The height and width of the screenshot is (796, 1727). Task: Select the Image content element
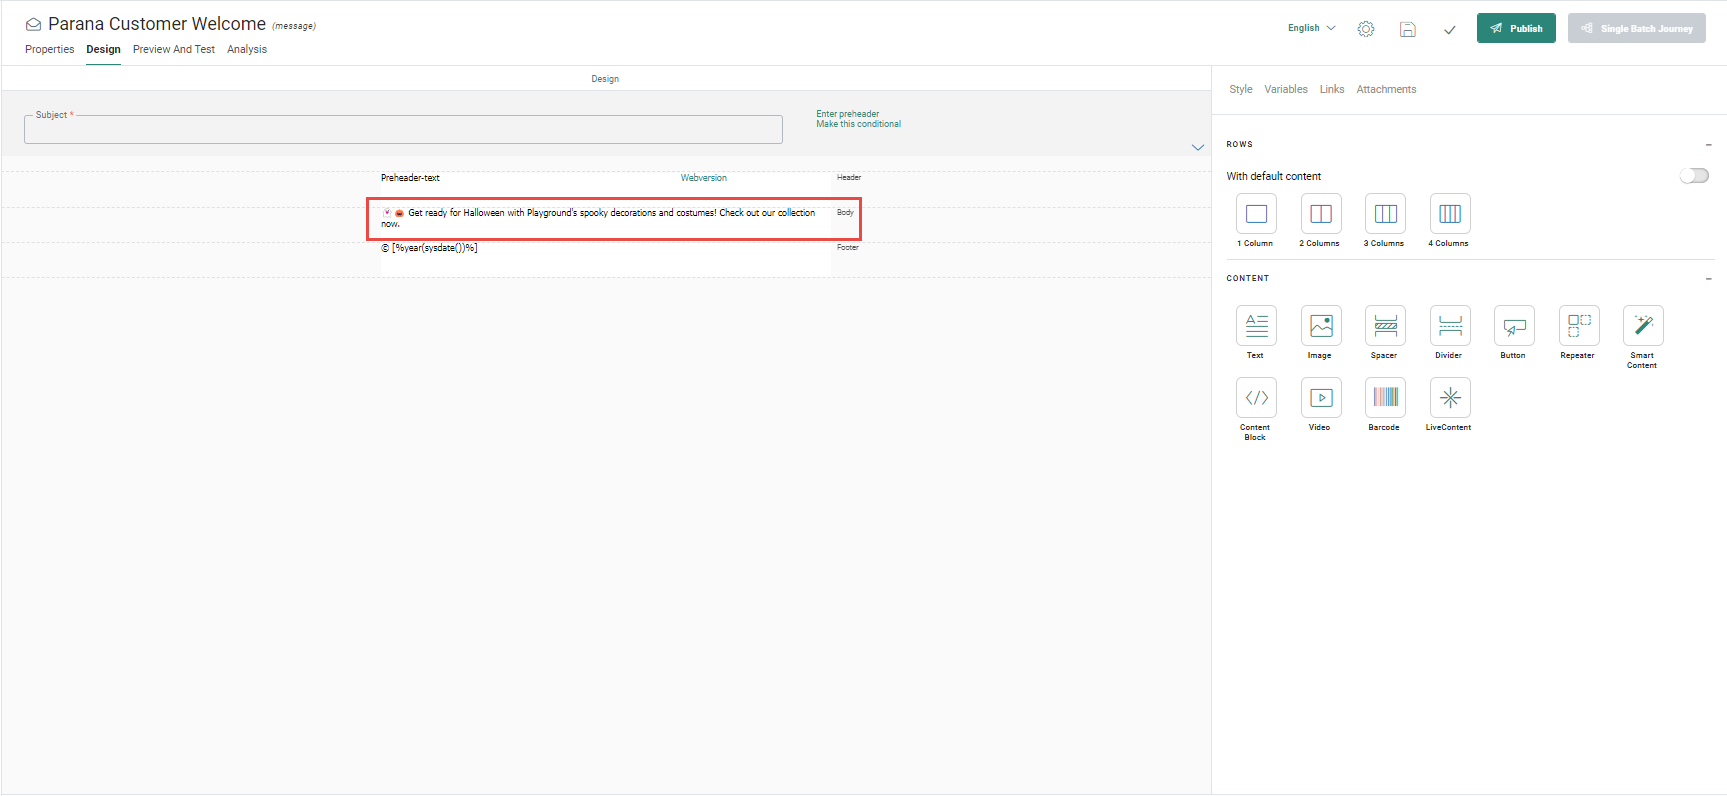click(x=1321, y=326)
